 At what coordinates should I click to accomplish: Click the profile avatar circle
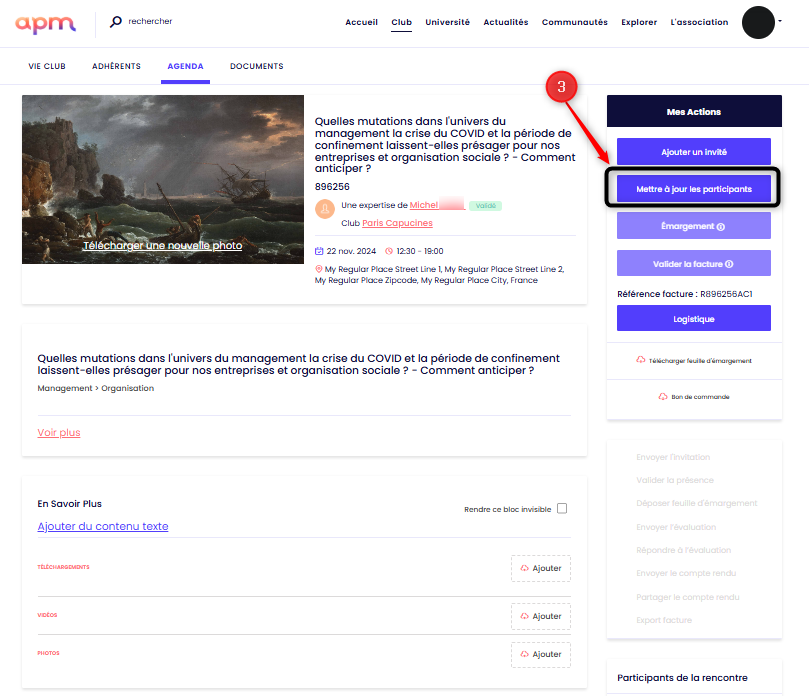tap(758, 22)
